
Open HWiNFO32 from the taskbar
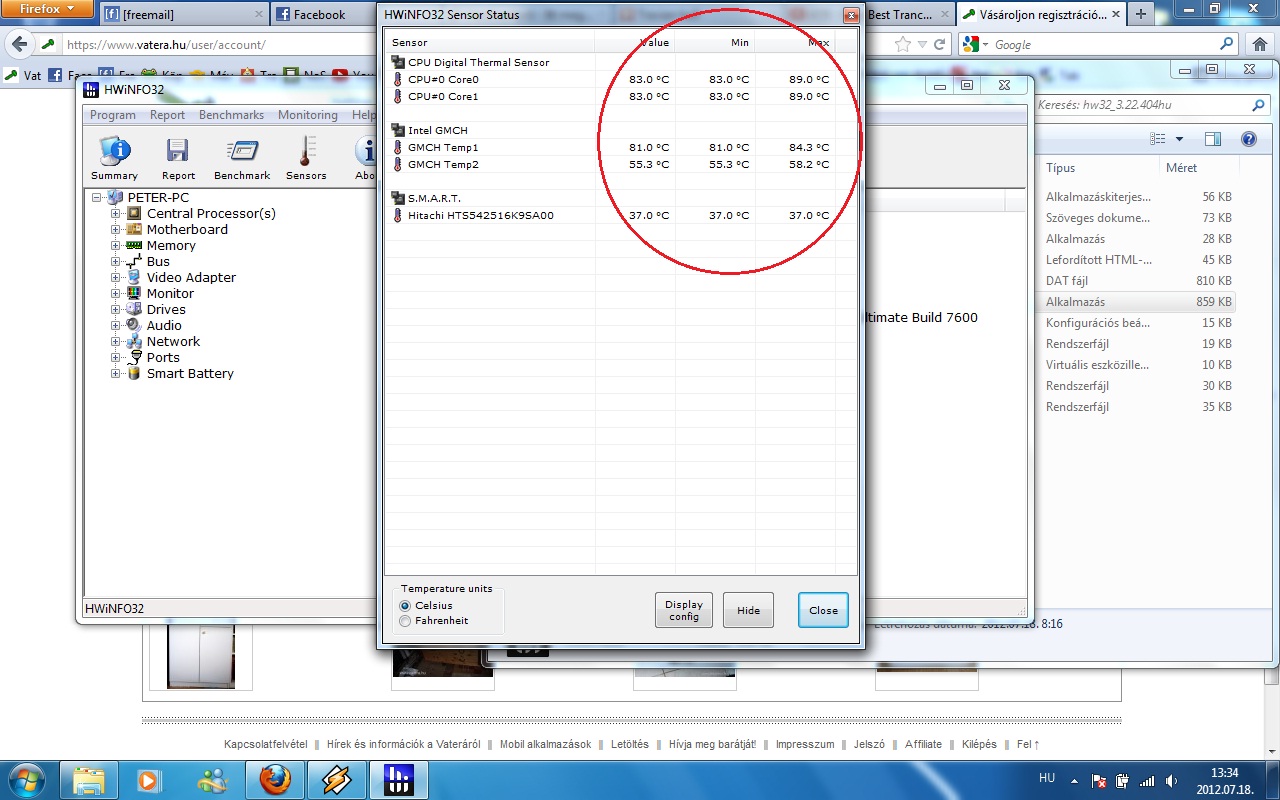[x=399, y=780]
